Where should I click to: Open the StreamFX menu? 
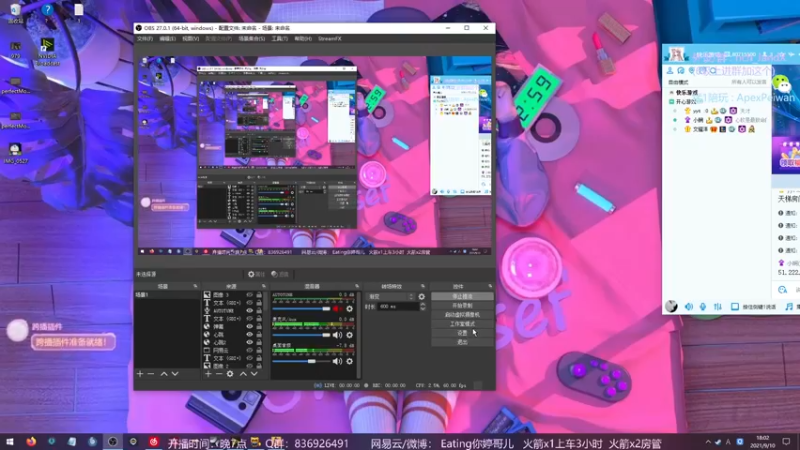click(330, 39)
